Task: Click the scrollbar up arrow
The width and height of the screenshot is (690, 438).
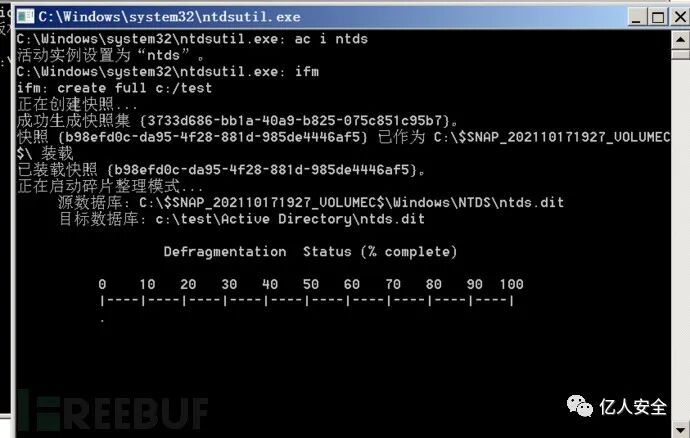Action: pos(680,40)
